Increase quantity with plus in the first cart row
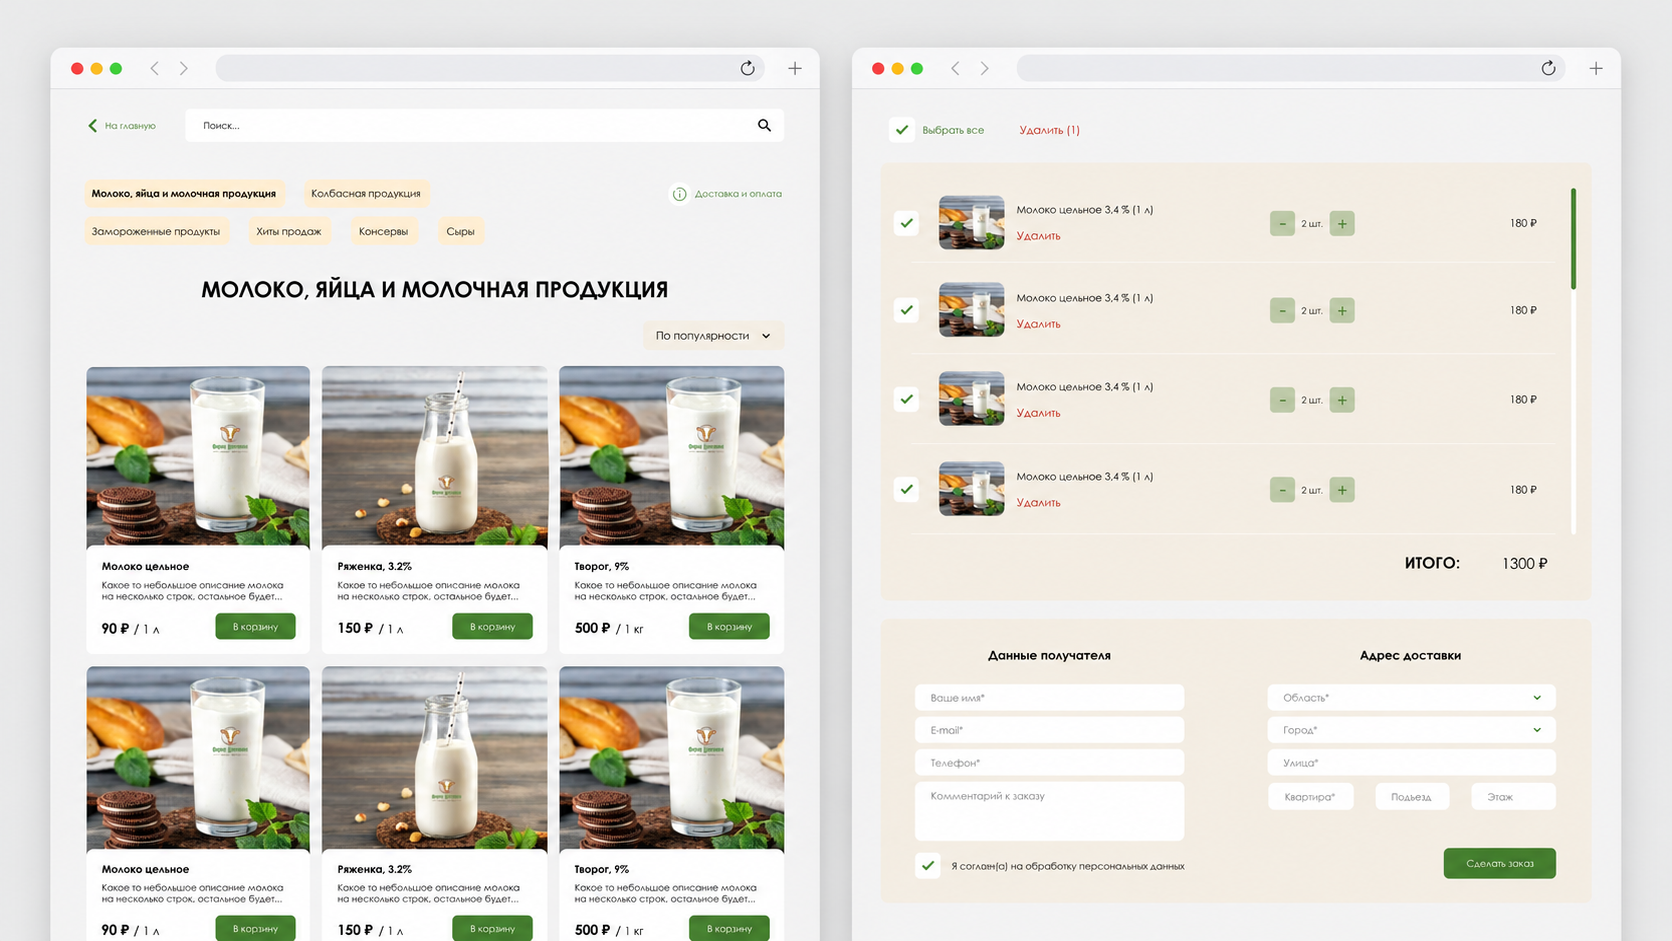The width and height of the screenshot is (1672, 941). pos(1342,223)
